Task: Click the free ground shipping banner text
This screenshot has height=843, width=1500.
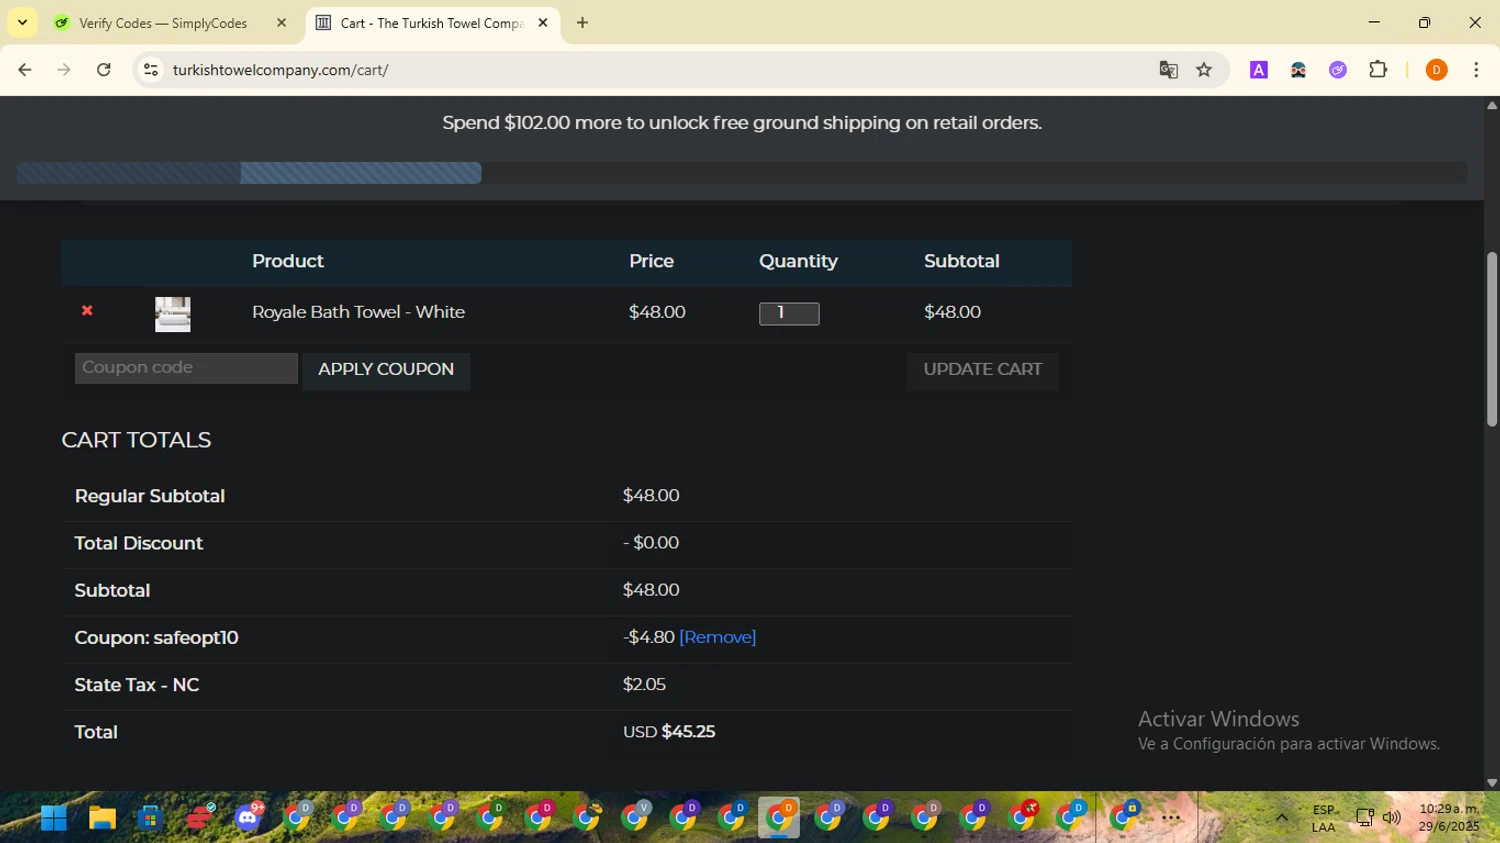Action: [x=742, y=123]
